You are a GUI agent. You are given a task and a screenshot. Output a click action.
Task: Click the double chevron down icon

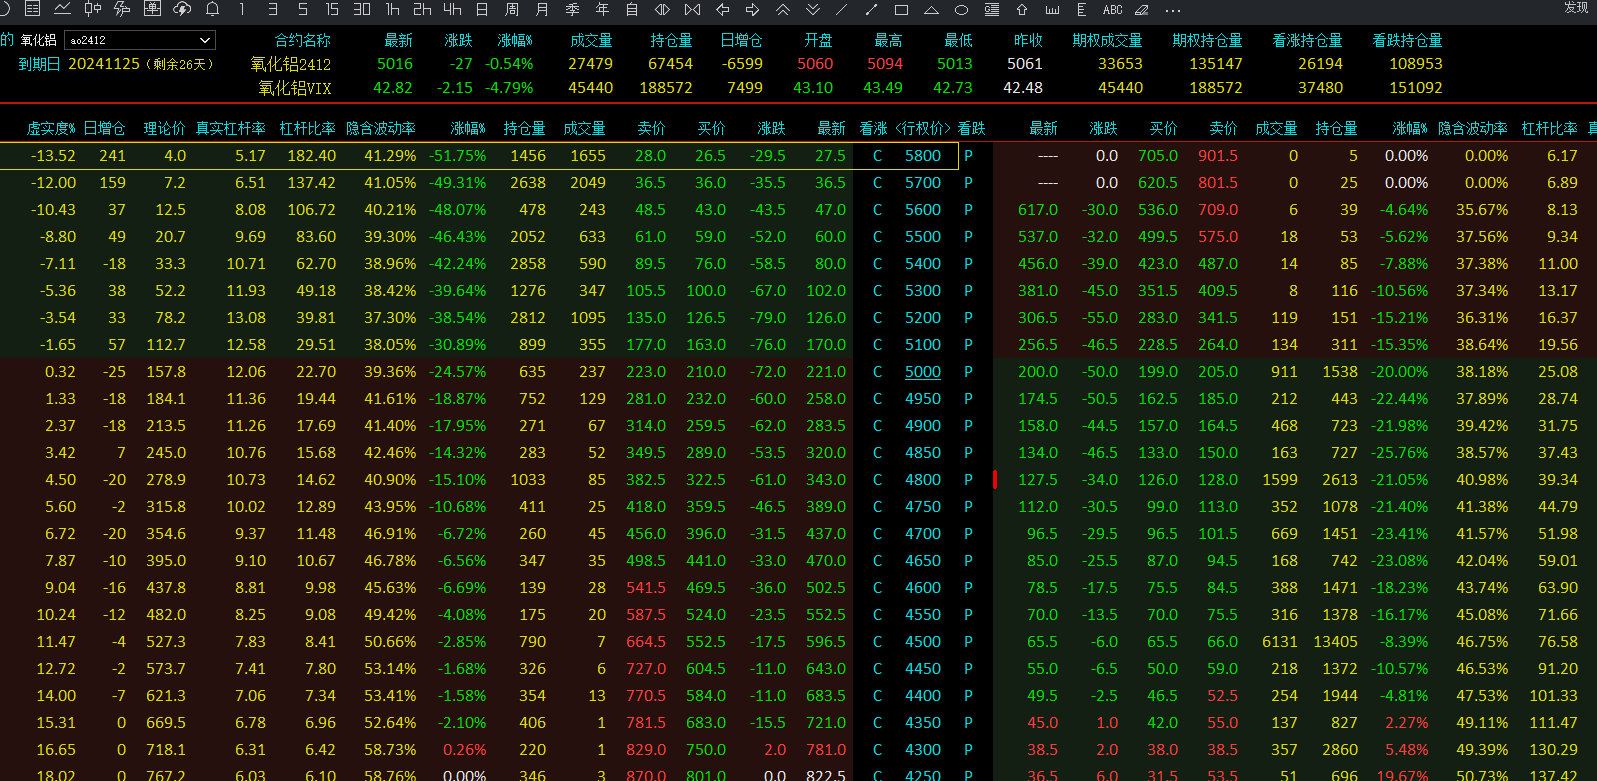(x=812, y=9)
